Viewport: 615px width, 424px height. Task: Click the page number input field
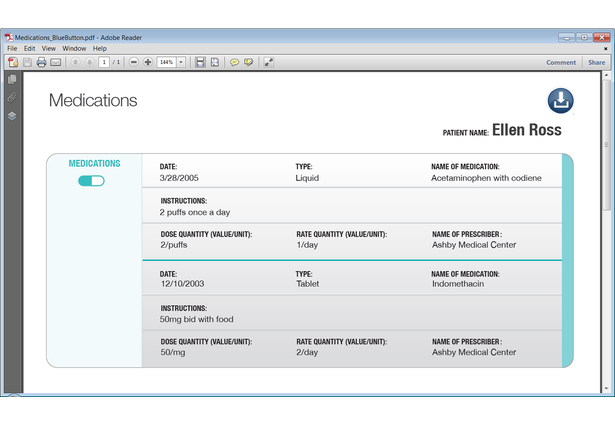pyautogui.click(x=104, y=62)
